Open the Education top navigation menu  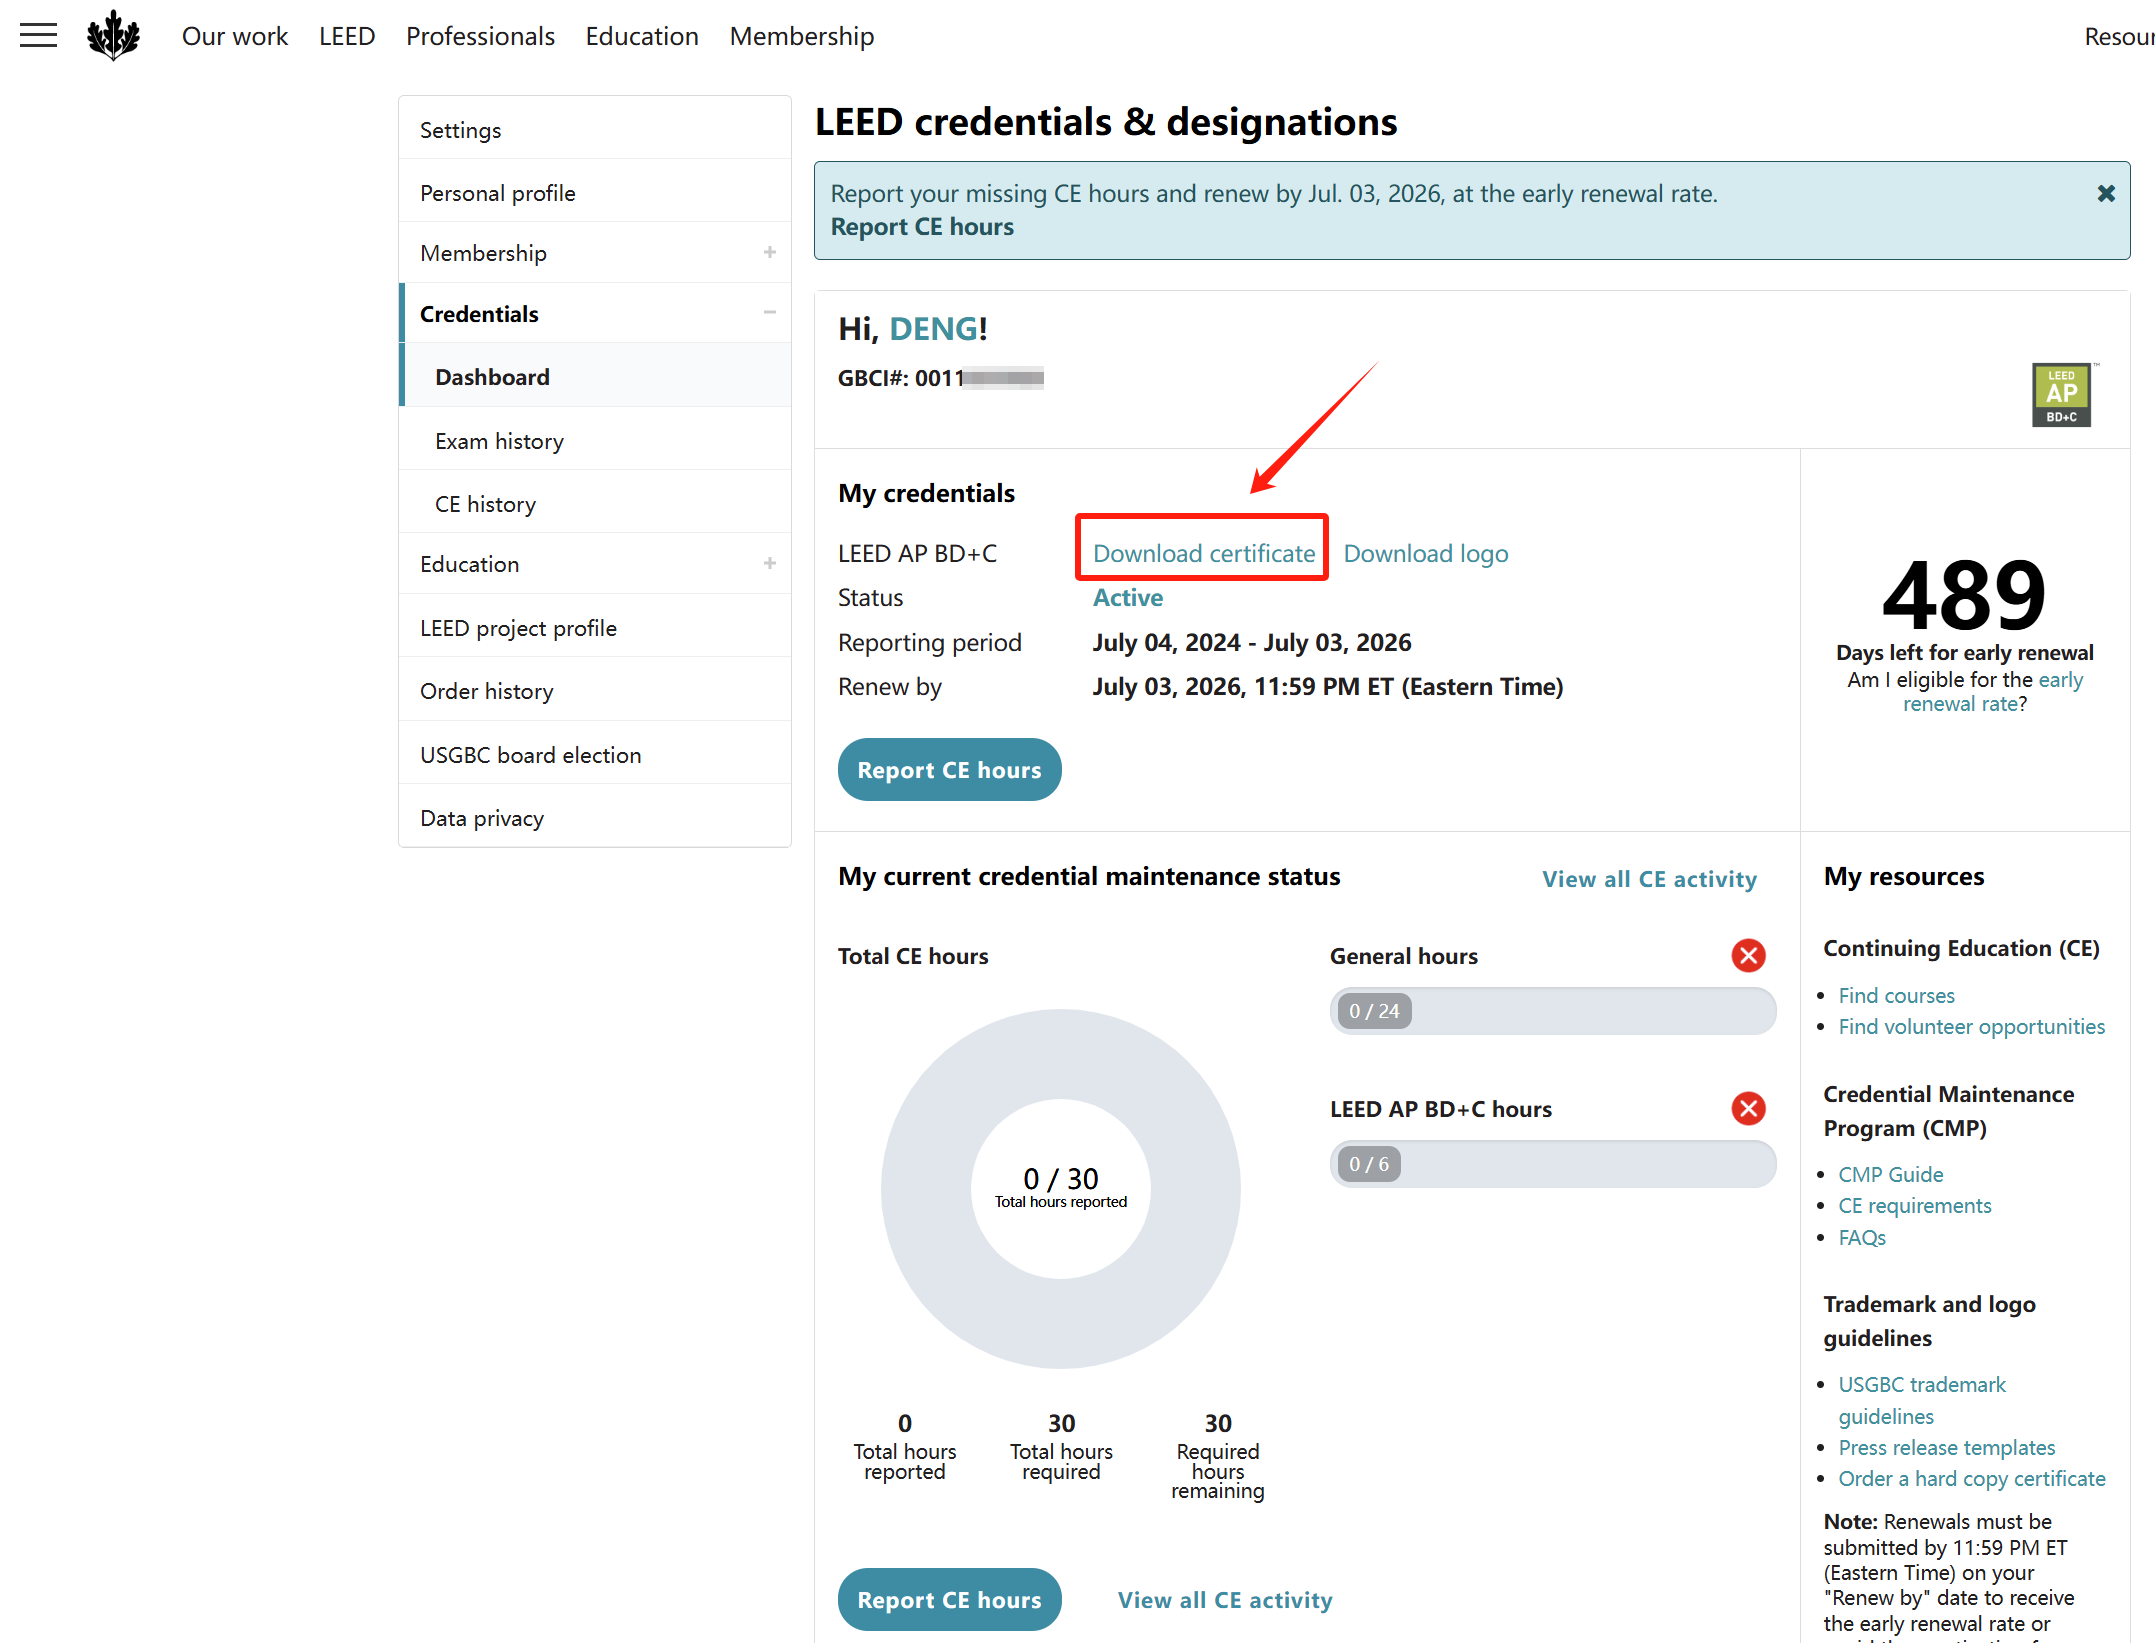(642, 36)
